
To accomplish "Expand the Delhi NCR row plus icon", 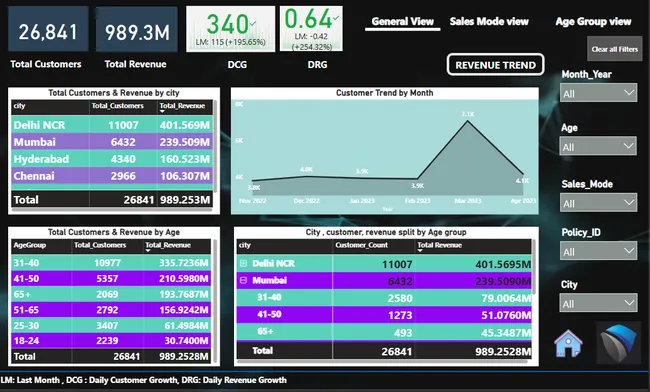I will pos(244,263).
